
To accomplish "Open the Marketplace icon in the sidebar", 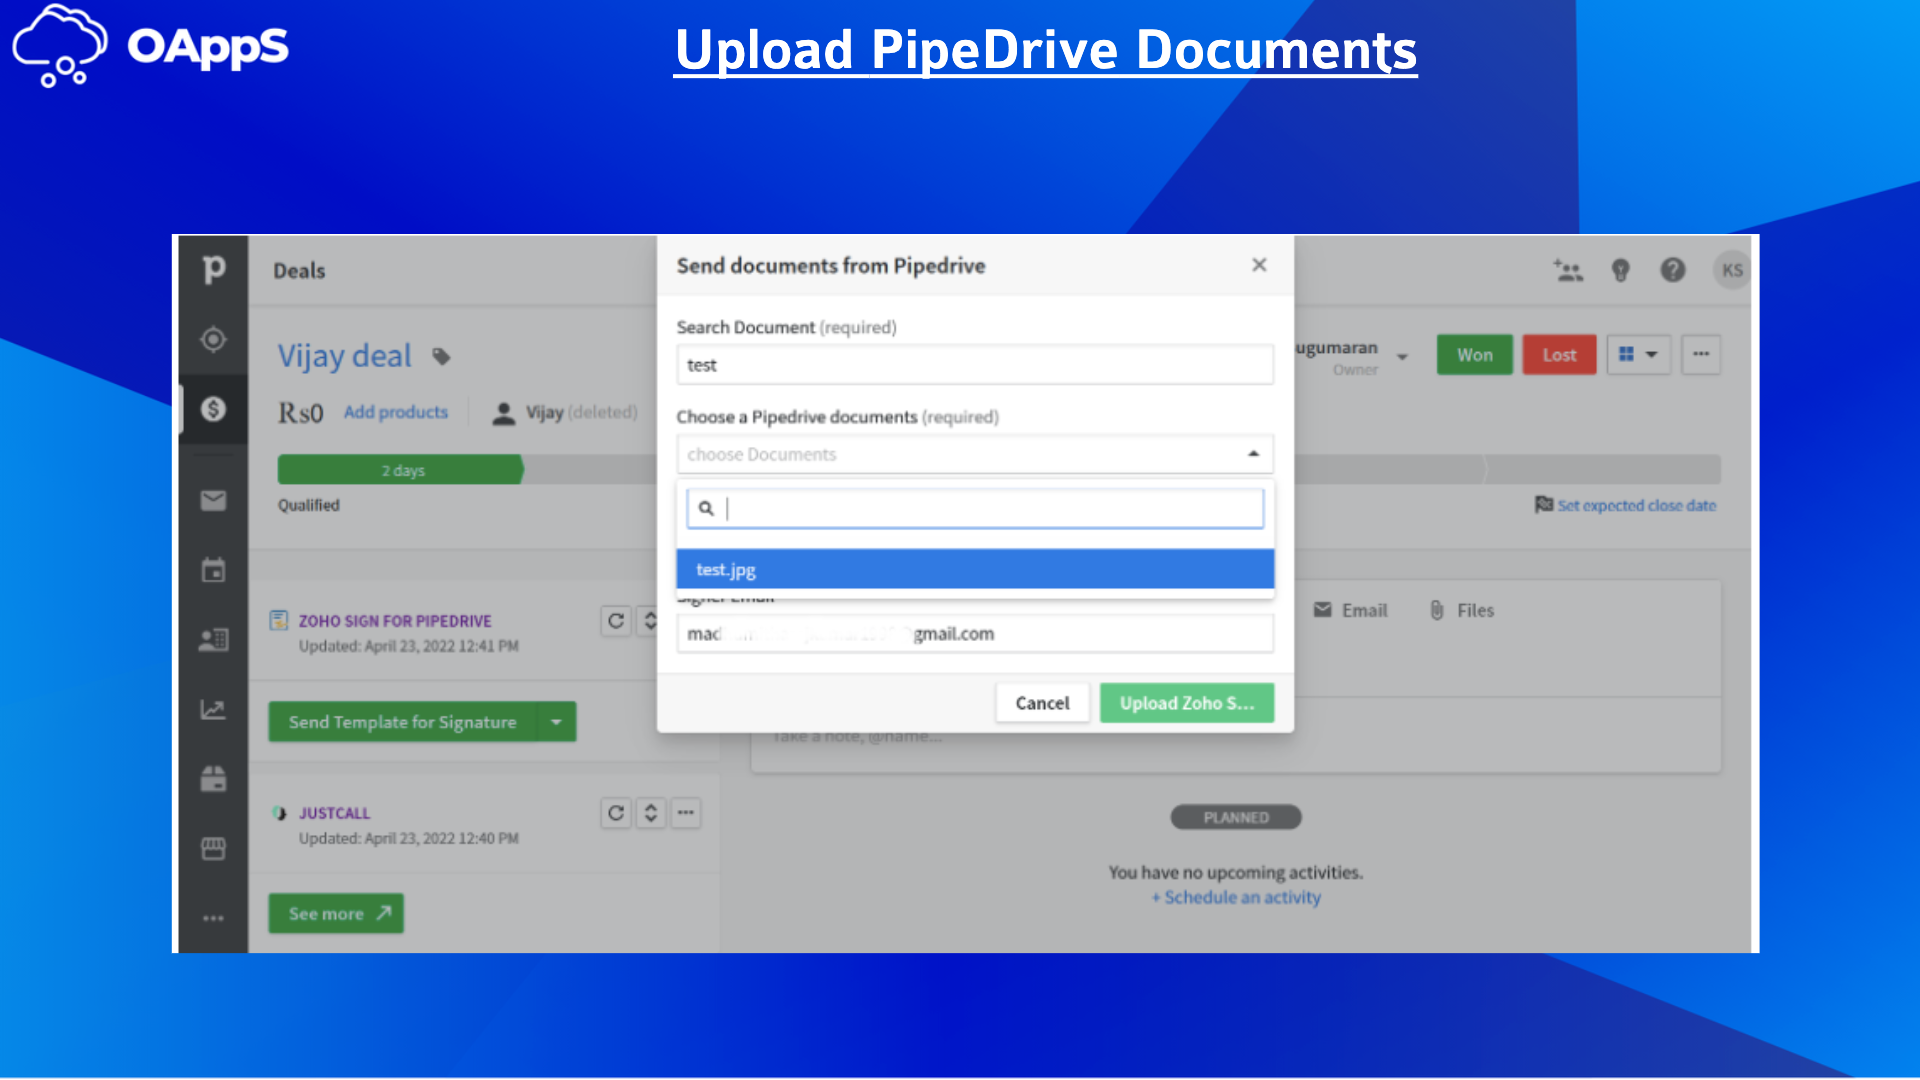I will (x=213, y=848).
